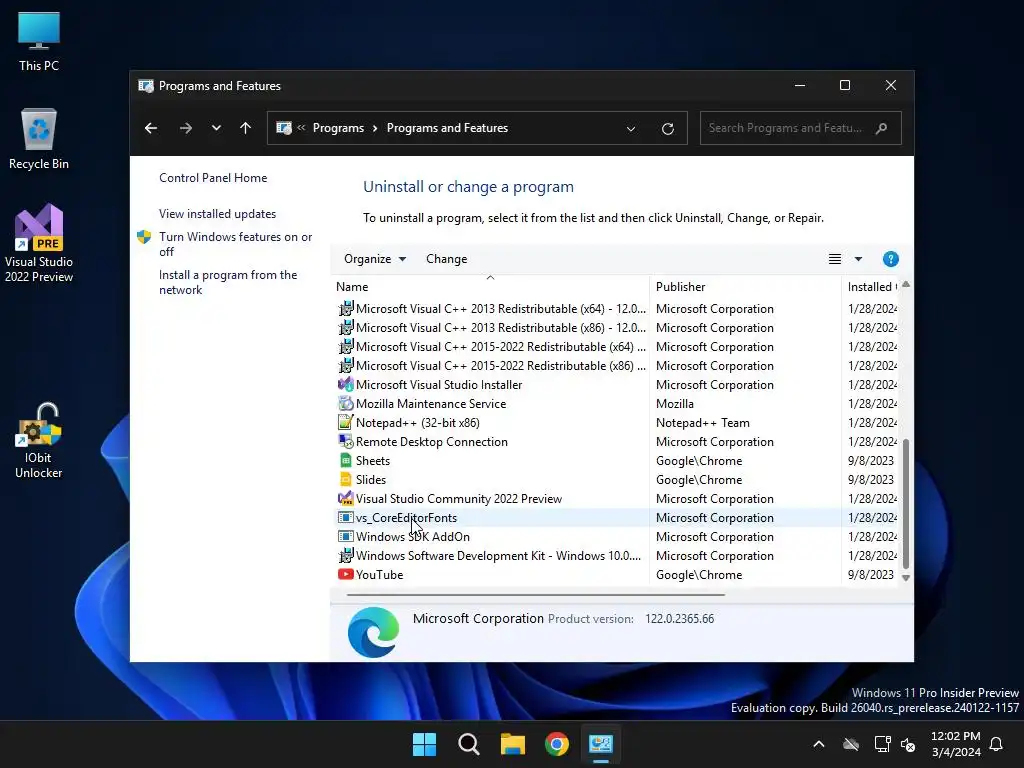Viewport: 1024px width, 768px height.
Task: Select Visual C++ 2015-2022 Redistributable (x64) icon
Action: click(x=345, y=347)
